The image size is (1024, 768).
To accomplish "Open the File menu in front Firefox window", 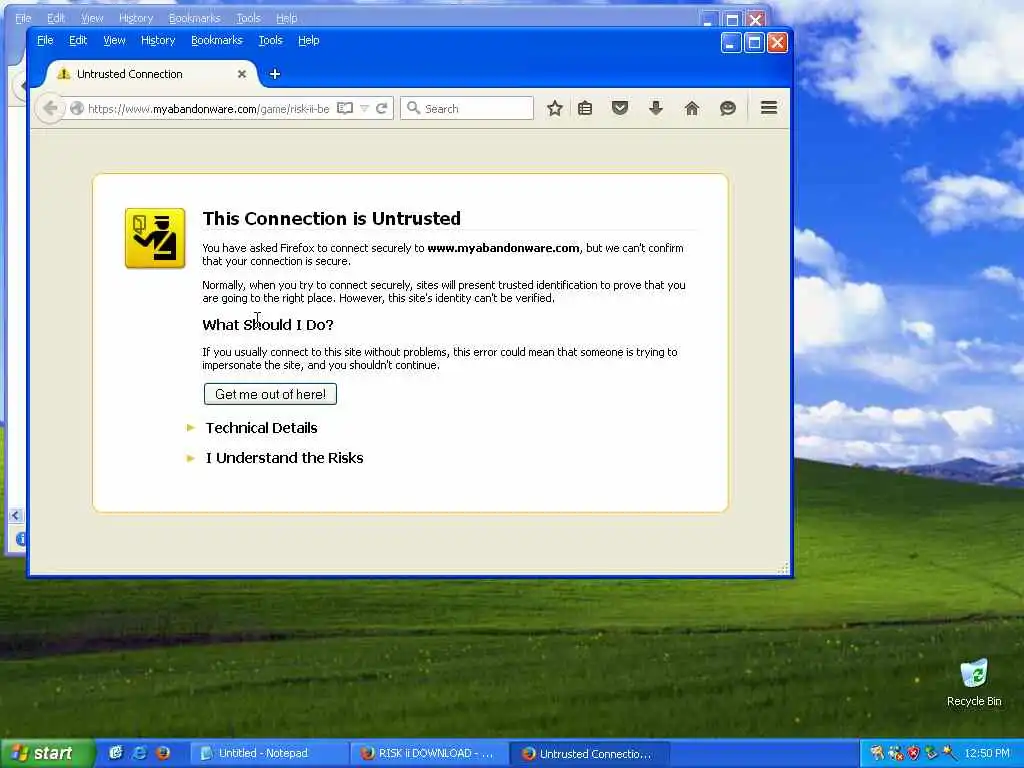I will 45,40.
